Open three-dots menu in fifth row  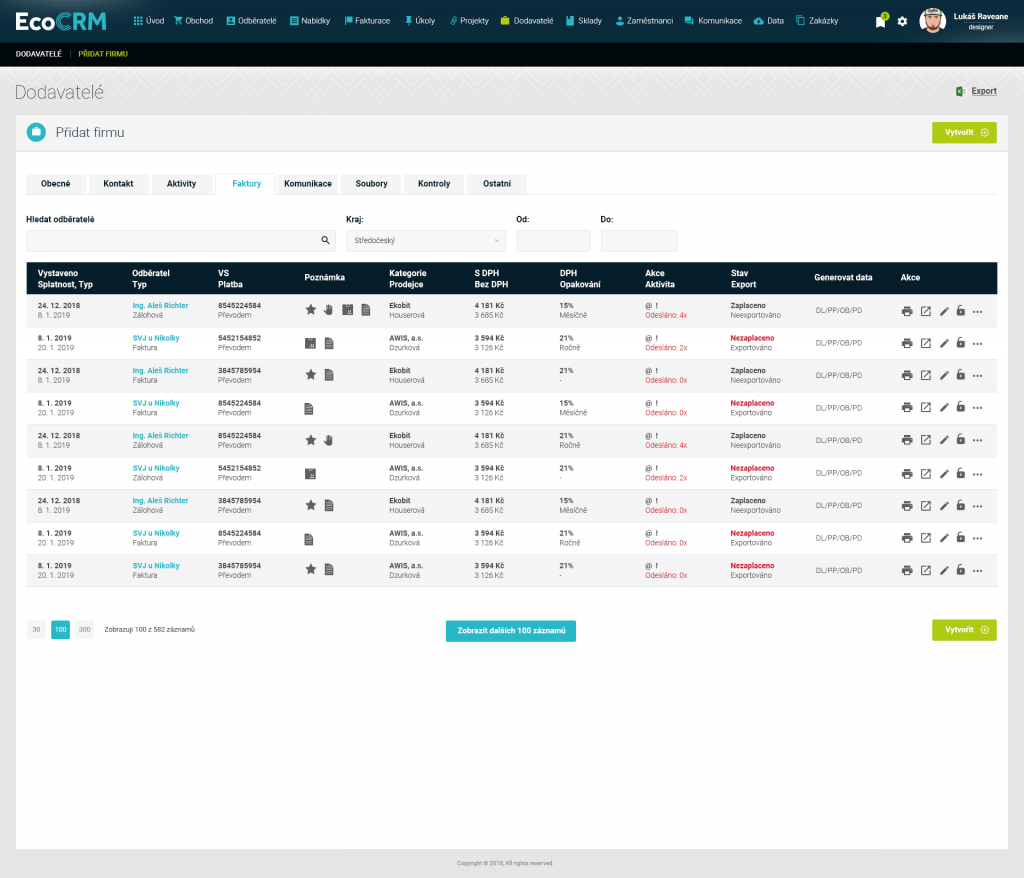point(978,440)
